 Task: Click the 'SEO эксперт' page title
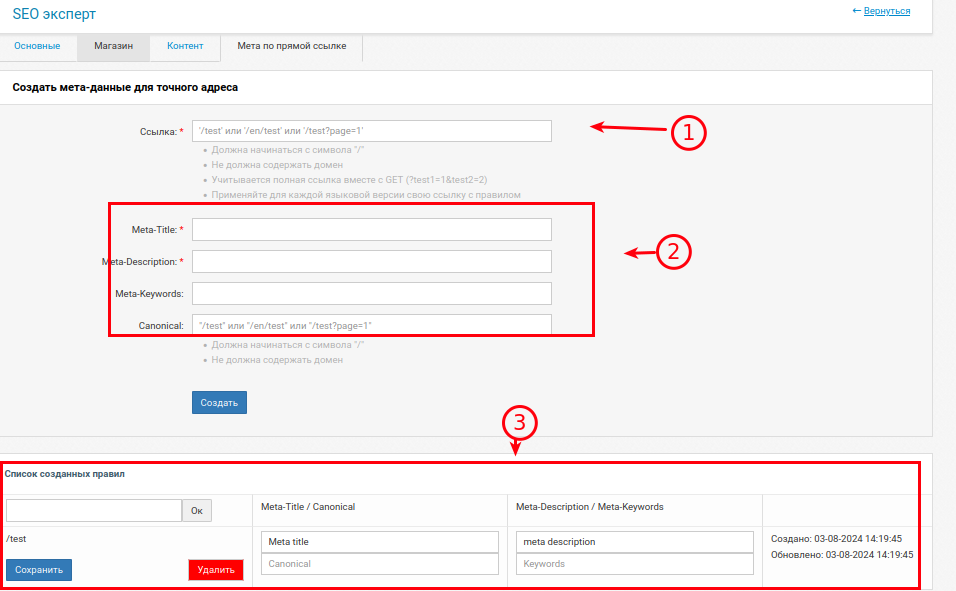point(54,14)
